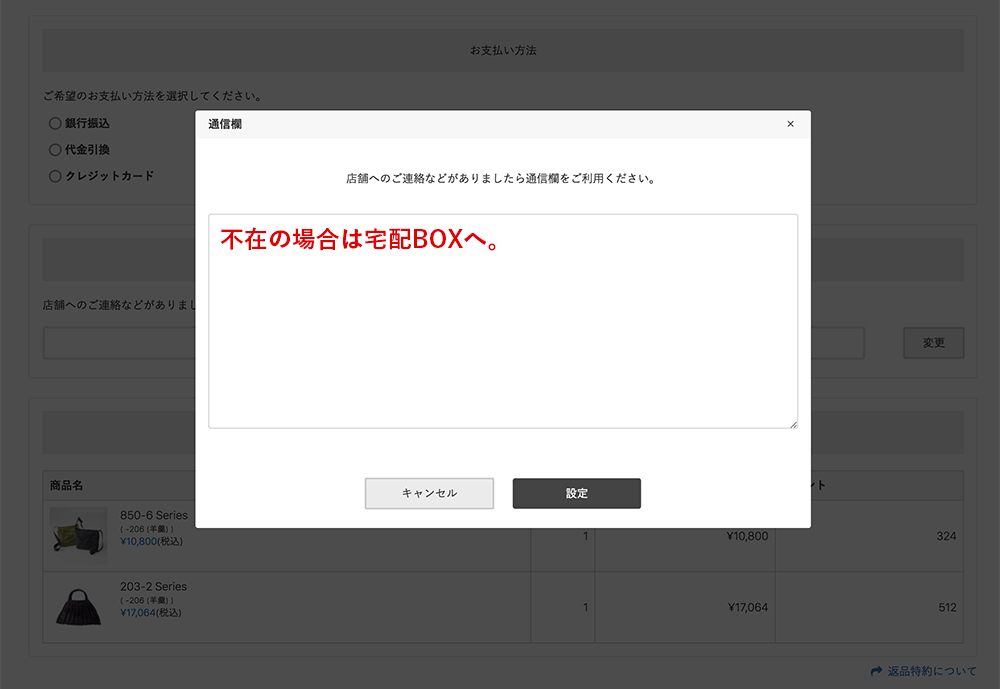Click the ¥10,800 price link
1000x689 pixels.
(137, 541)
